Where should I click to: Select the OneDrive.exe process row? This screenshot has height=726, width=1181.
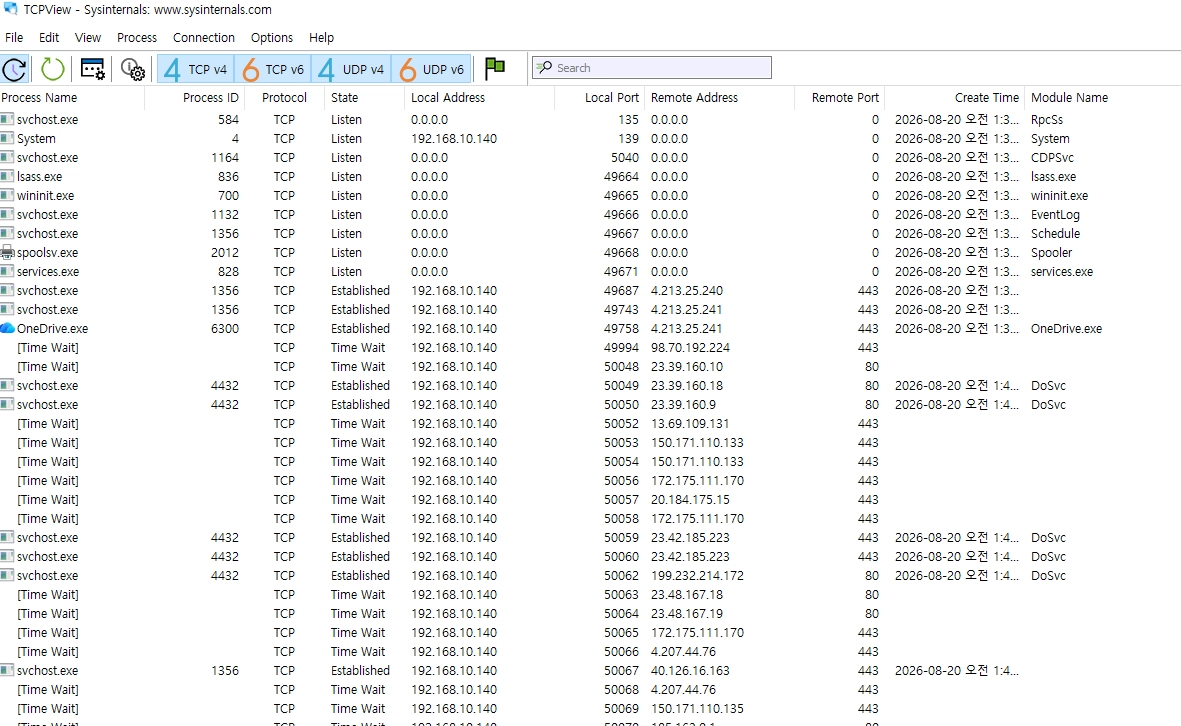point(590,328)
